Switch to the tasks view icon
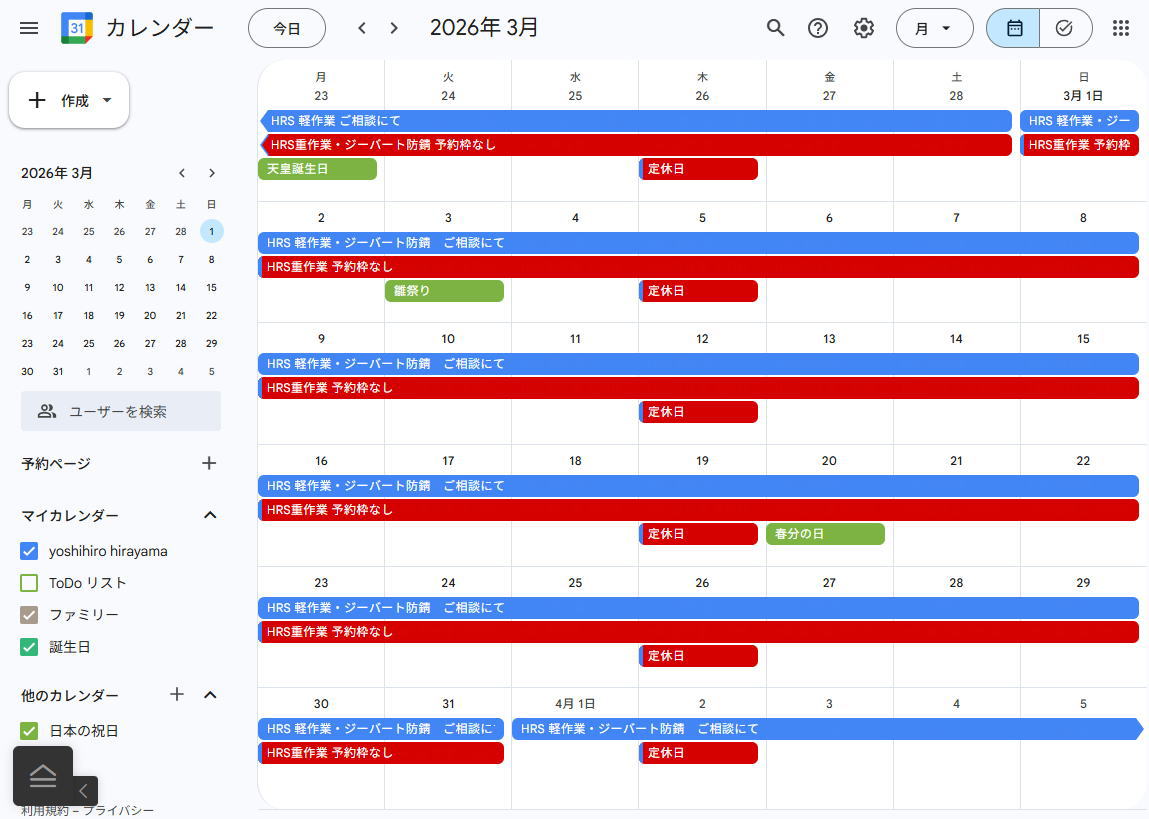1149x819 pixels. coord(1065,28)
